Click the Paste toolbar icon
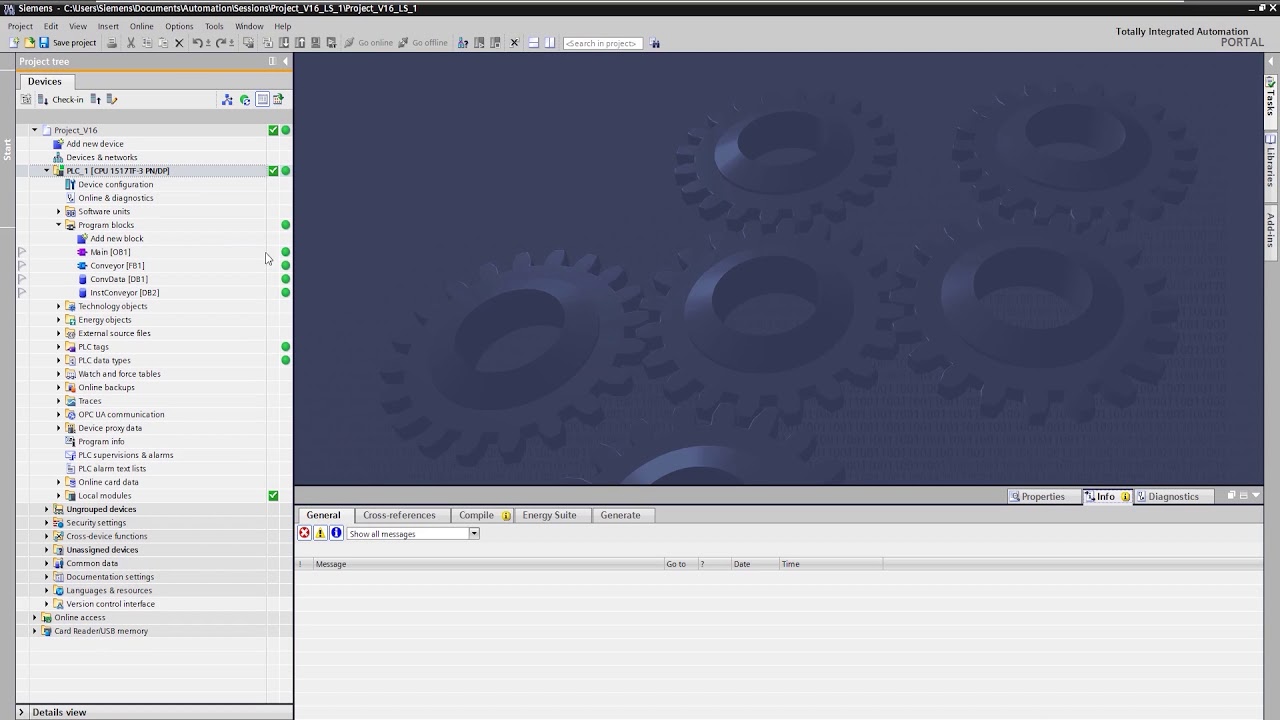 pyautogui.click(x=163, y=43)
